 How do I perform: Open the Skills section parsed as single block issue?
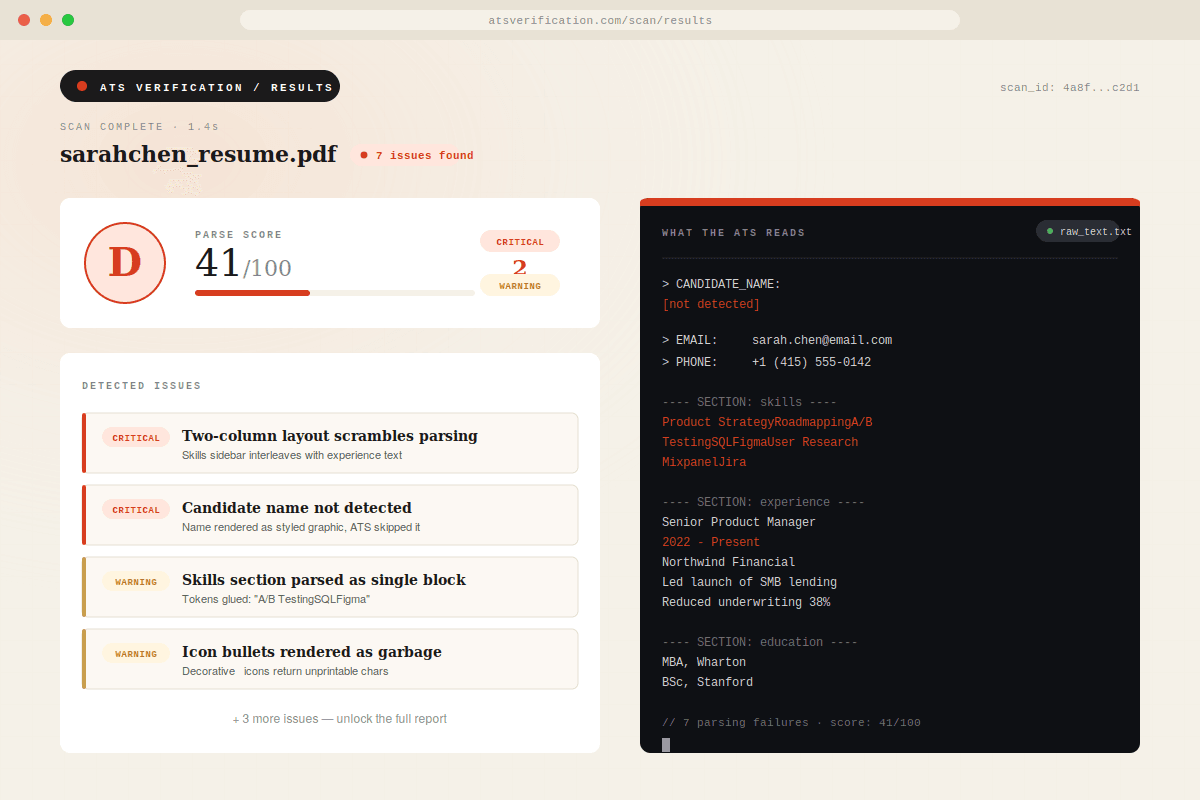[330, 587]
